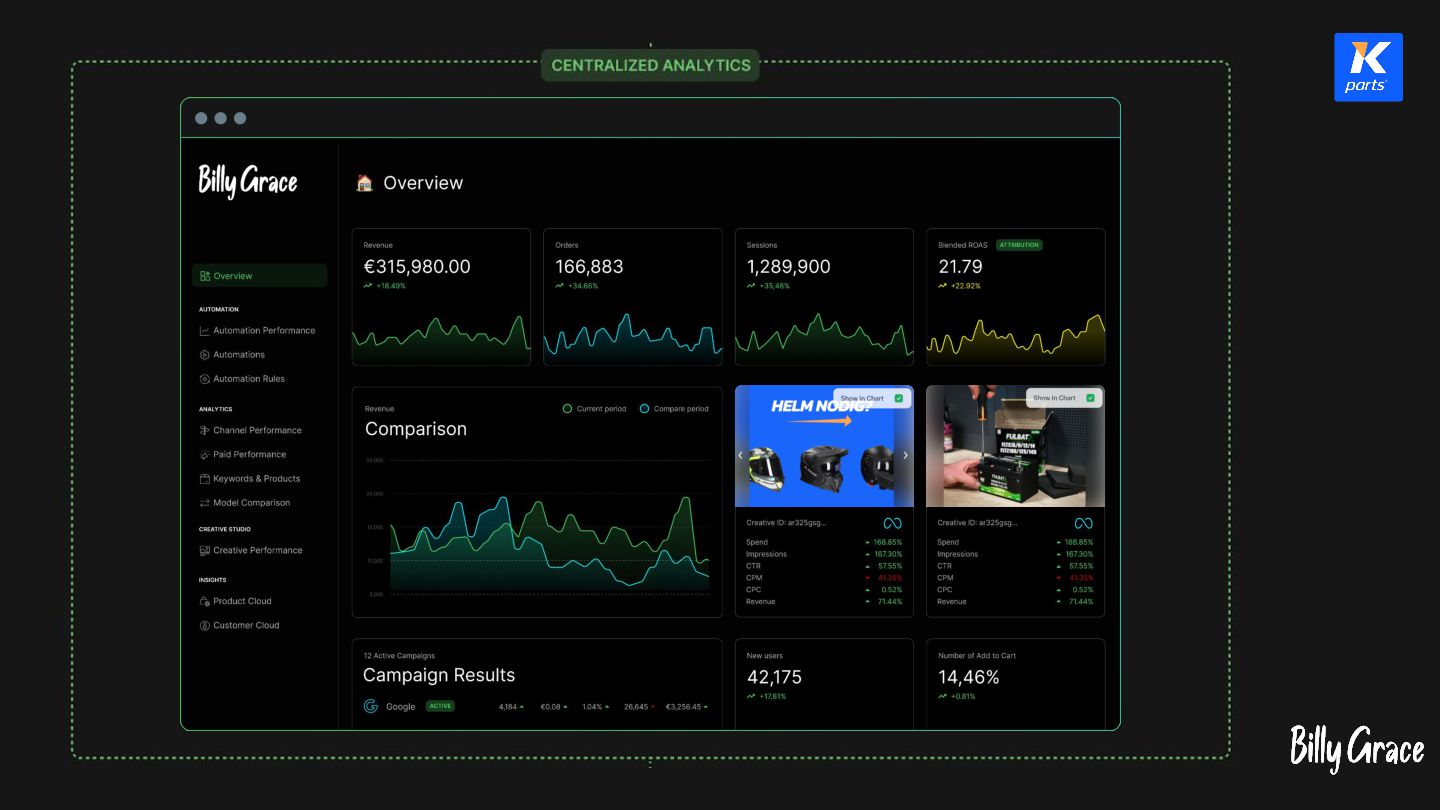Click the house icon beside Overview heading
The image size is (1440, 810).
pyautogui.click(x=364, y=183)
